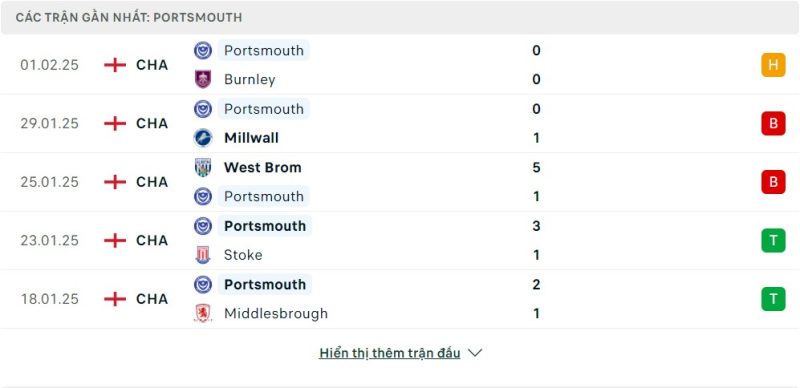This screenshot has height=388, width=800.
Task: Open the Millwall team name
Action: pyautogui.click(x=251, y=138)
